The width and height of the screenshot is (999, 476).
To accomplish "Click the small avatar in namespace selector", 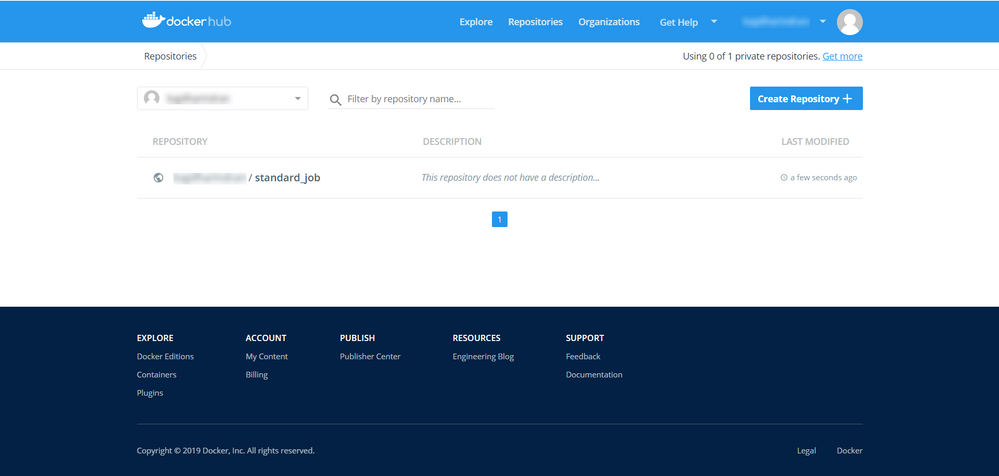I will (x=152, y=98).
